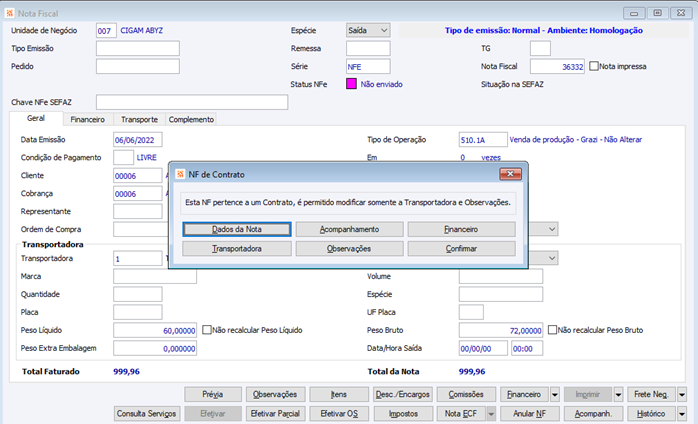This screenshot has height=424, width=698.
Task: Click the UF Placa input field
Action: 471,312
